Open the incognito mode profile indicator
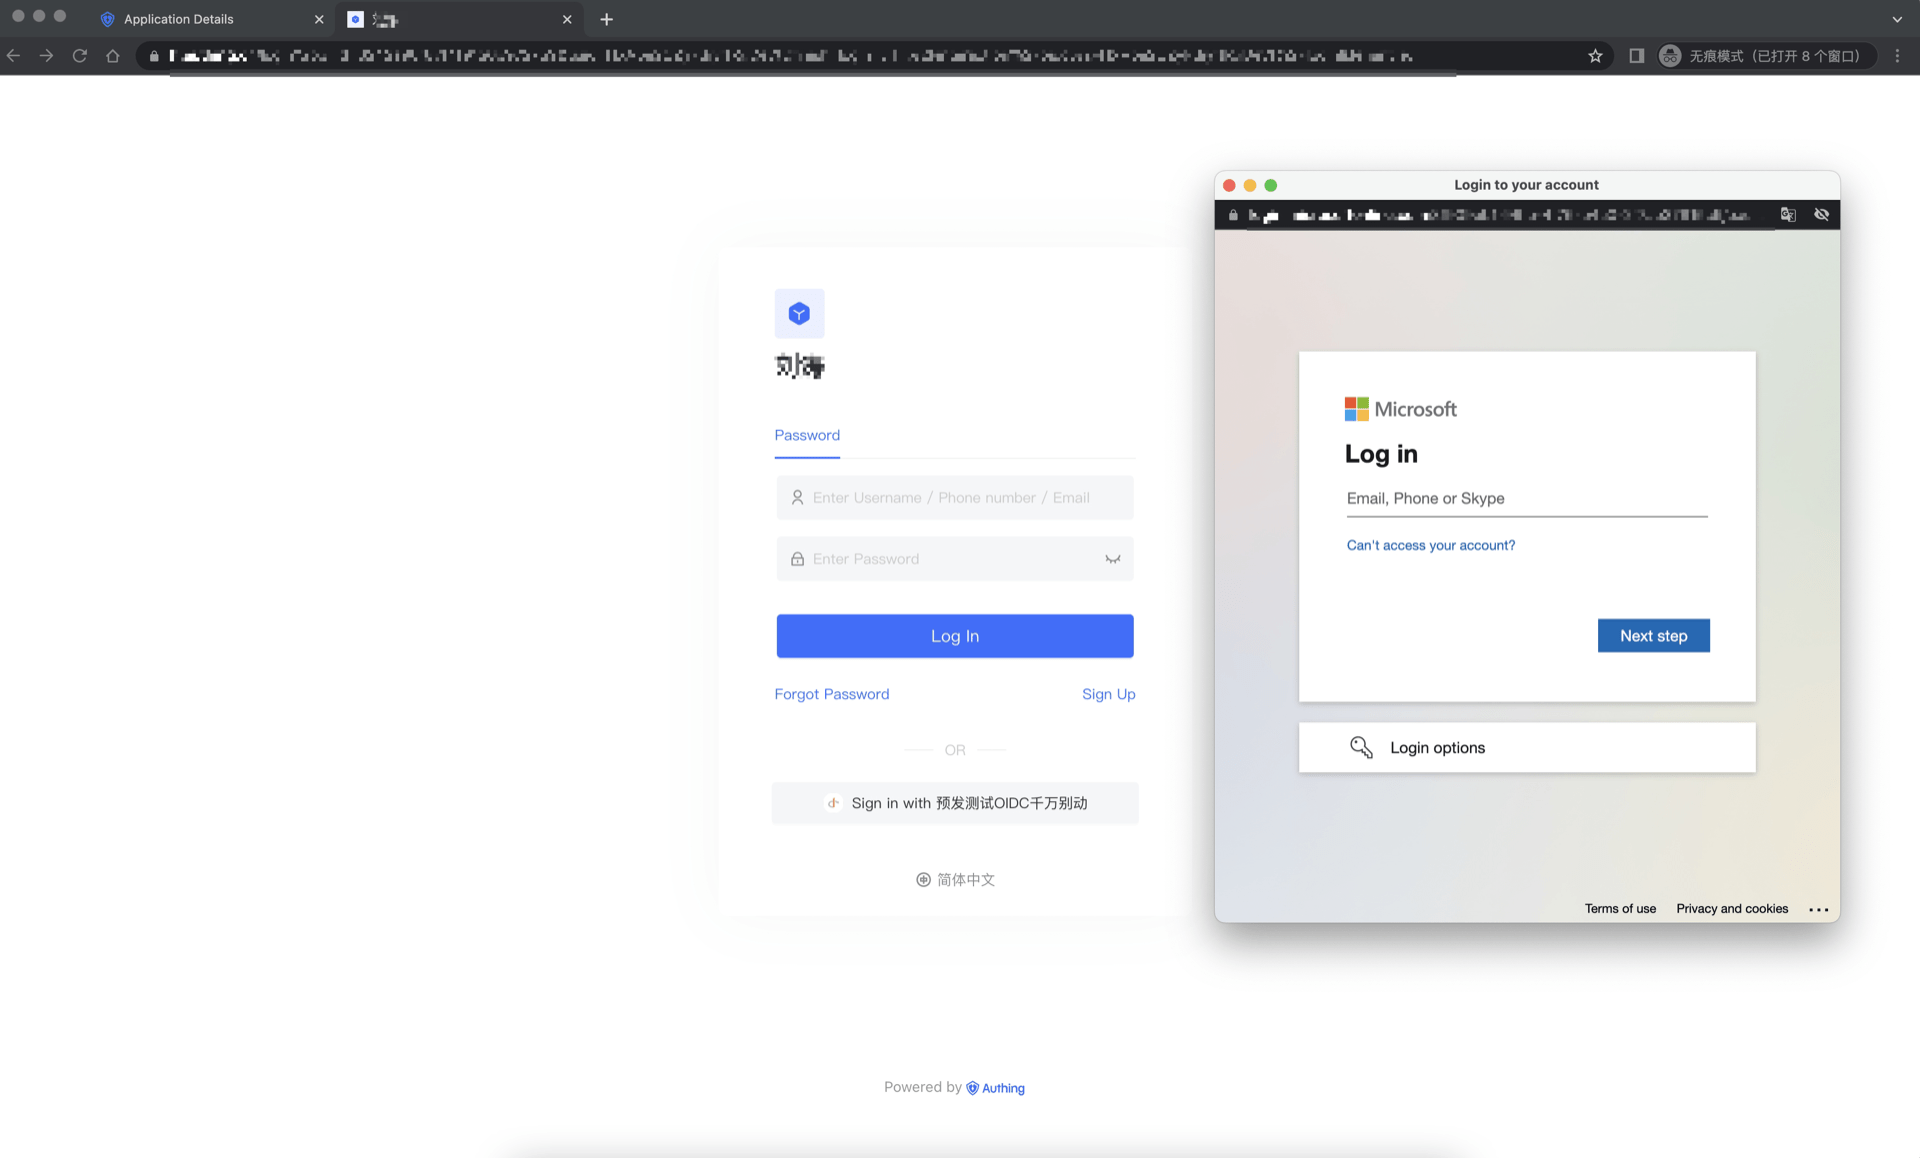This screenshot has width=1920, height=1158. [1764, 56]
